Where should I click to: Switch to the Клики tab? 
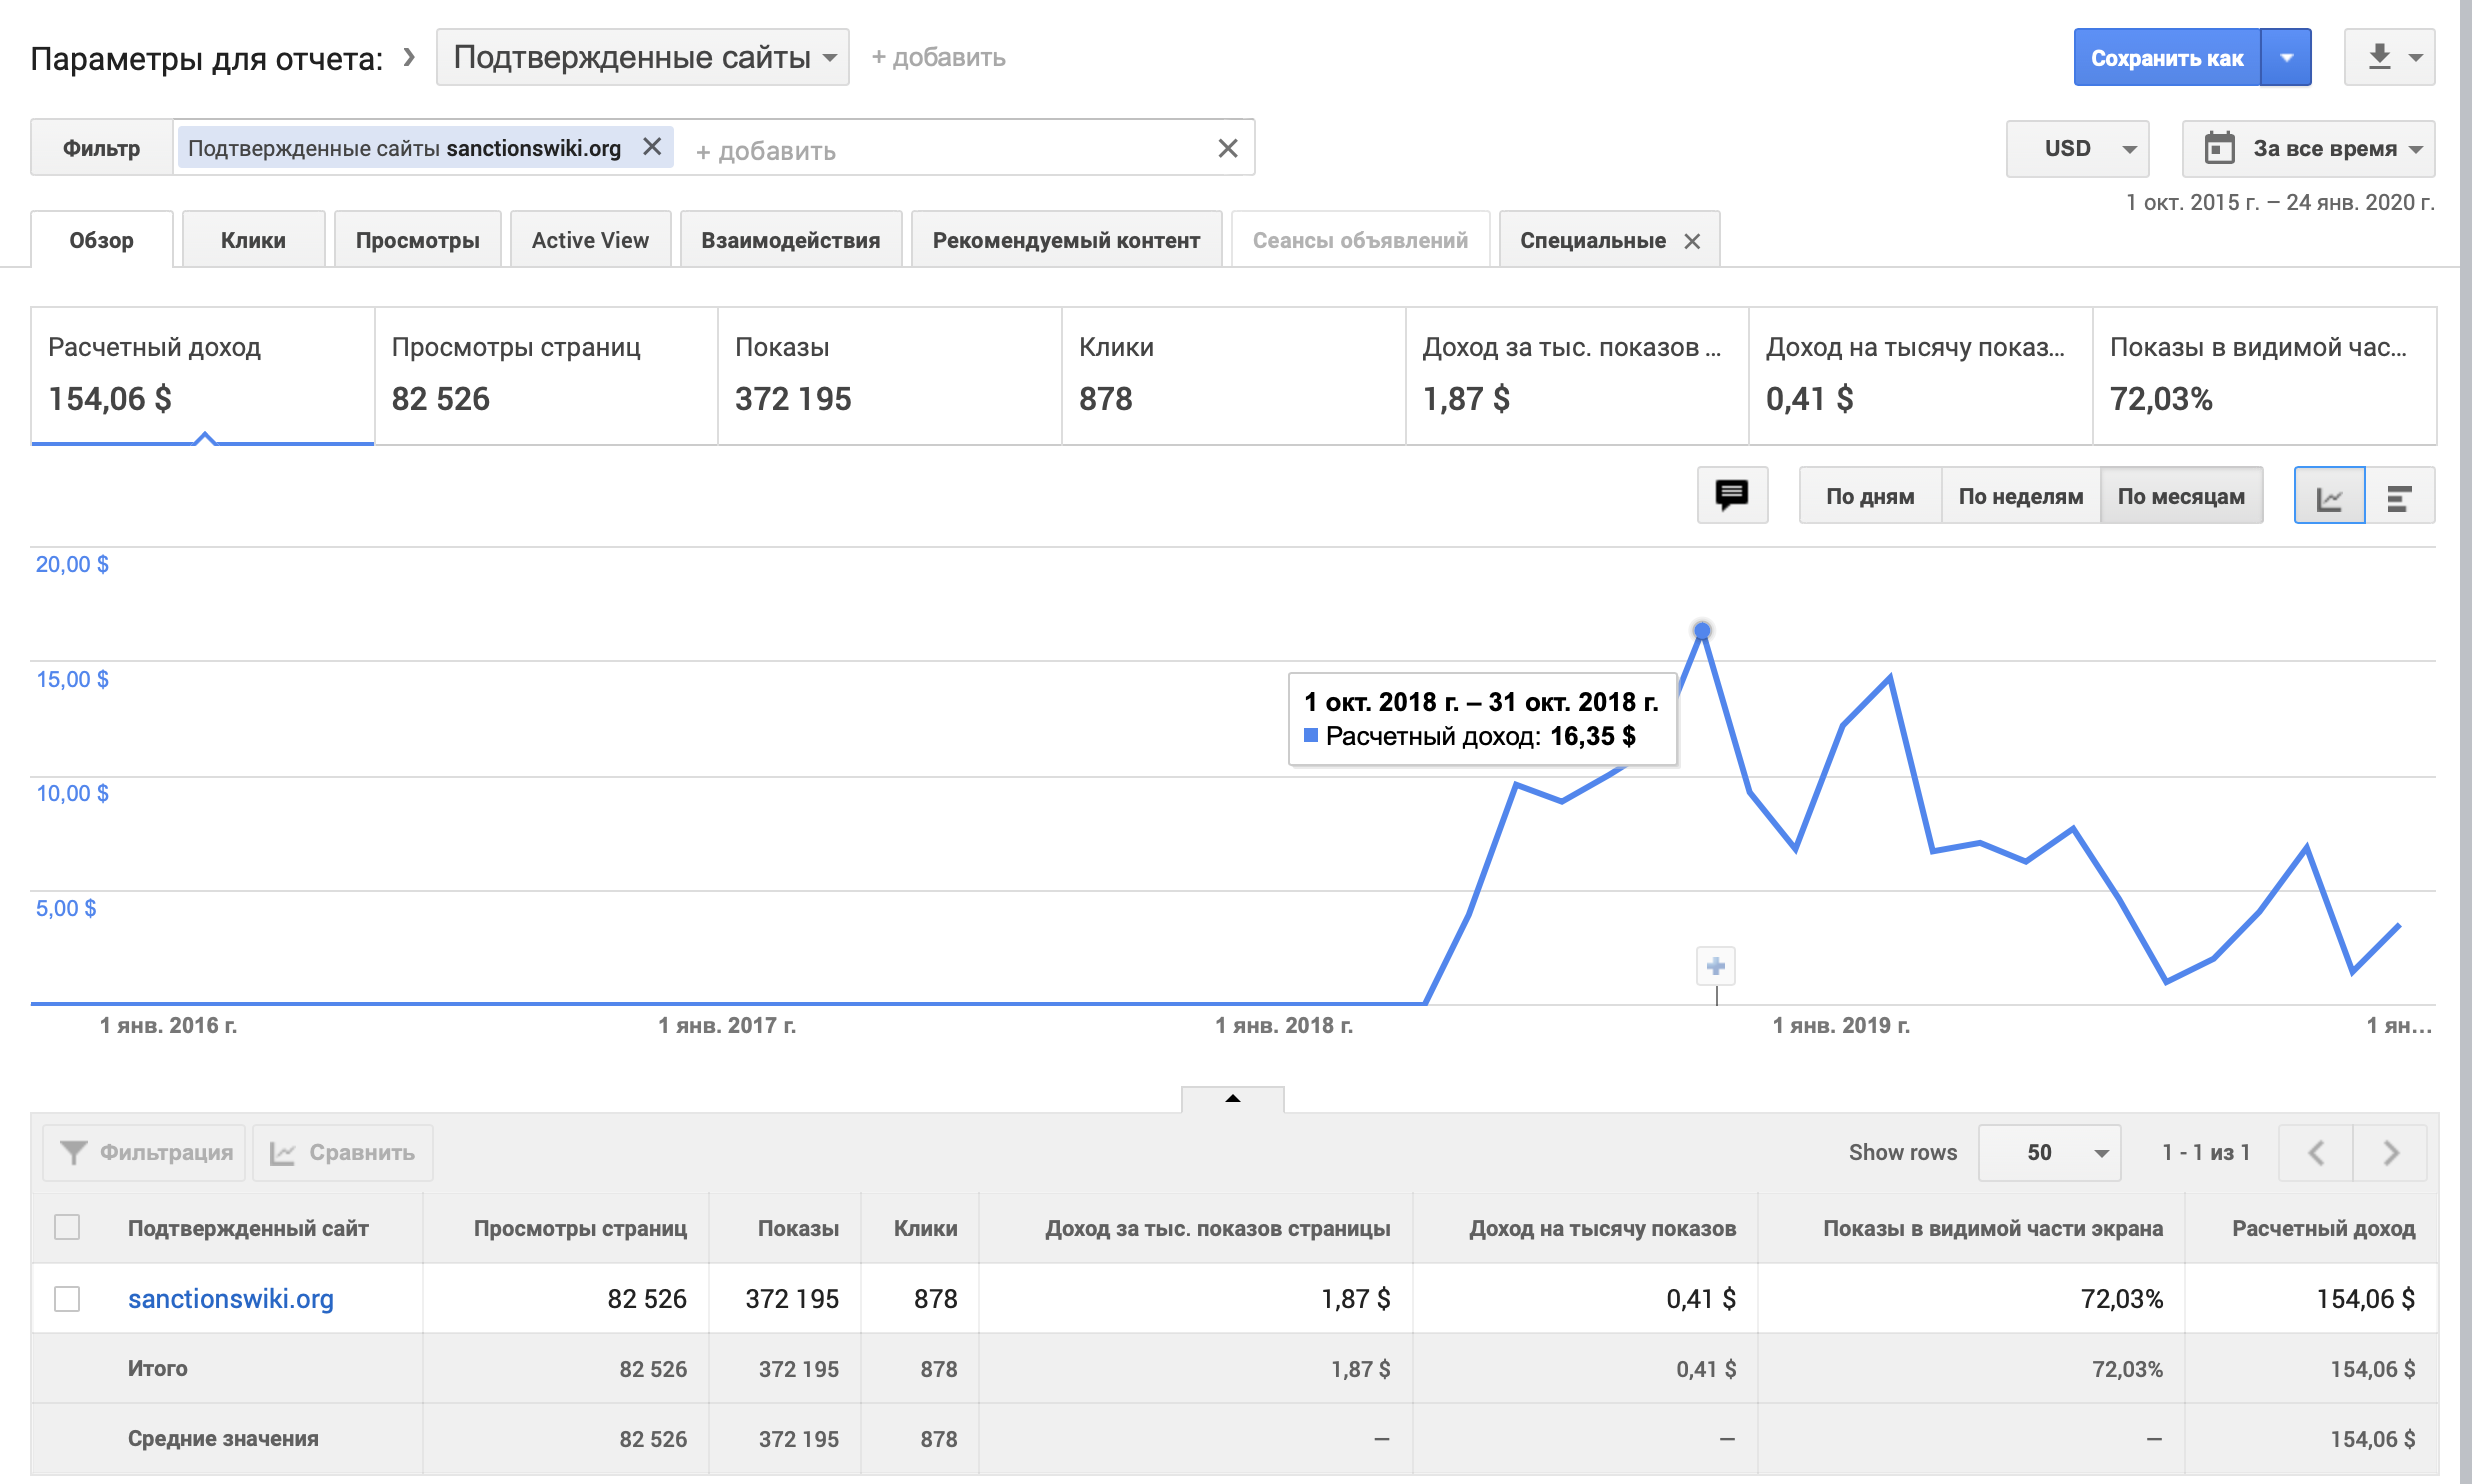[x=253, y=240]
